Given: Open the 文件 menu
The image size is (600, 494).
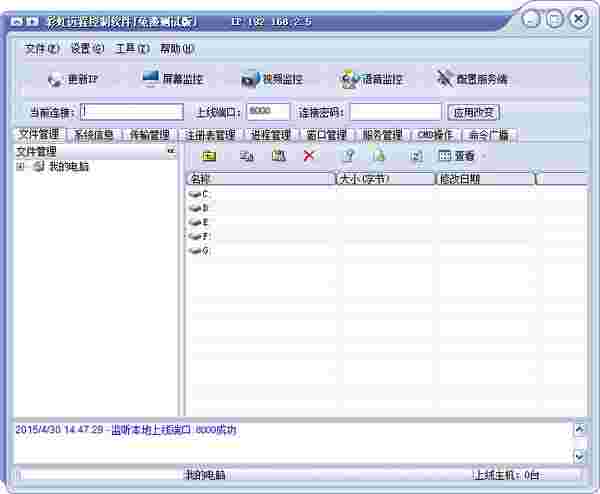Looking at the screenshot, I should (x=42, y=49).
